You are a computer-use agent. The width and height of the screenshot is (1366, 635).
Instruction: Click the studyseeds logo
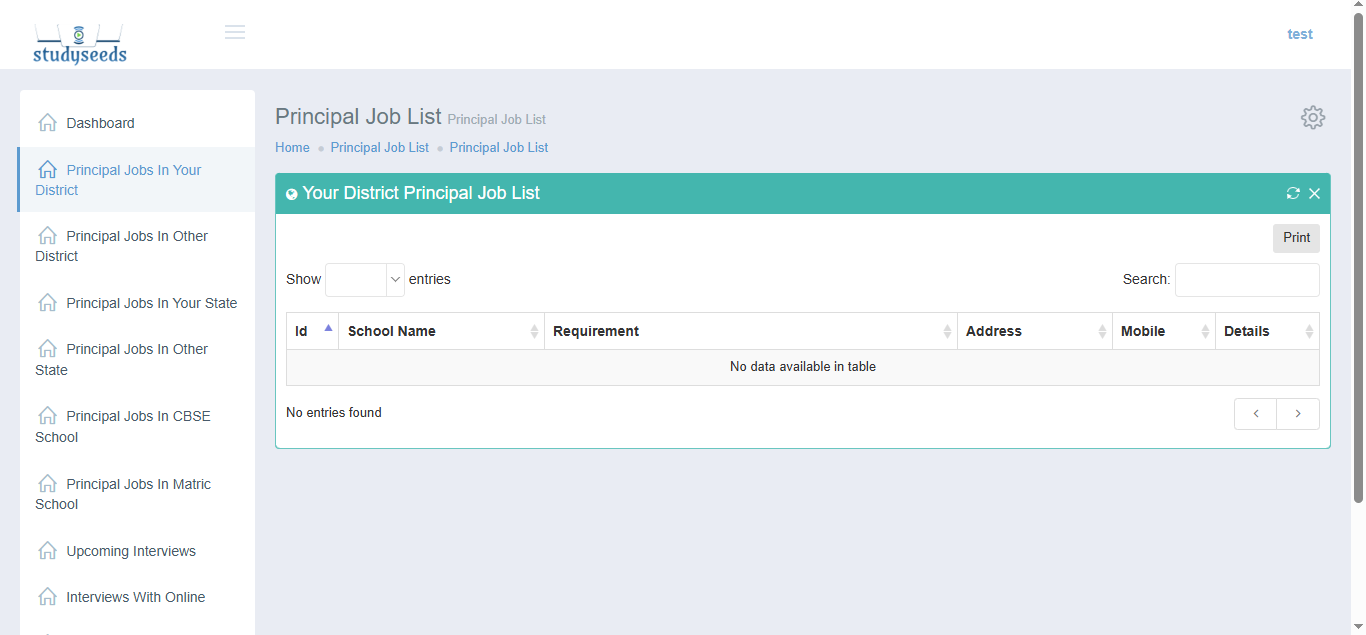[80, 44]
